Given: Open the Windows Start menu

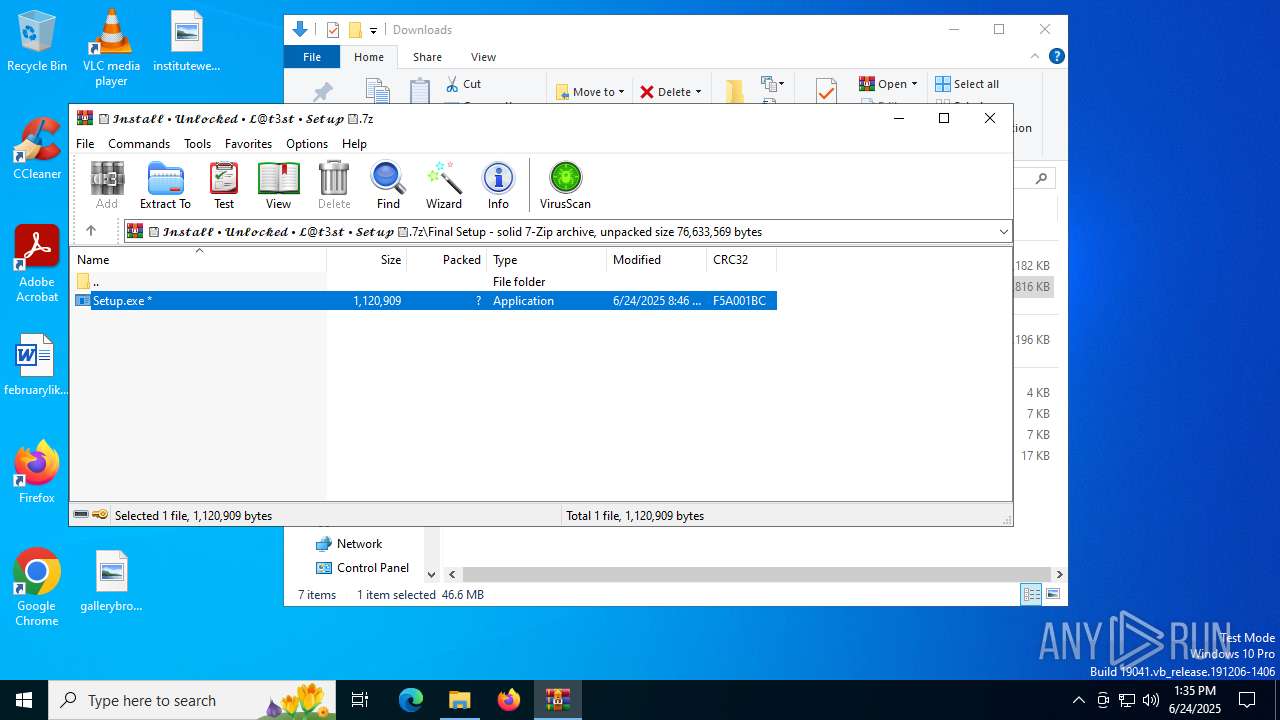Looking at the screenshot, I should tap(24, 700).
